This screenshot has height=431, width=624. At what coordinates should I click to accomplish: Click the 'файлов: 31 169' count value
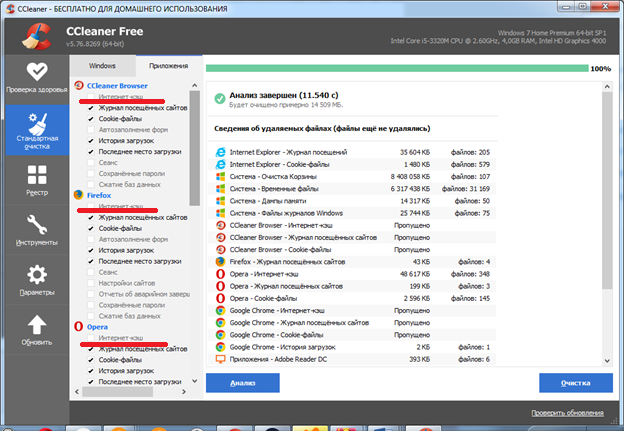coord(466,189)
